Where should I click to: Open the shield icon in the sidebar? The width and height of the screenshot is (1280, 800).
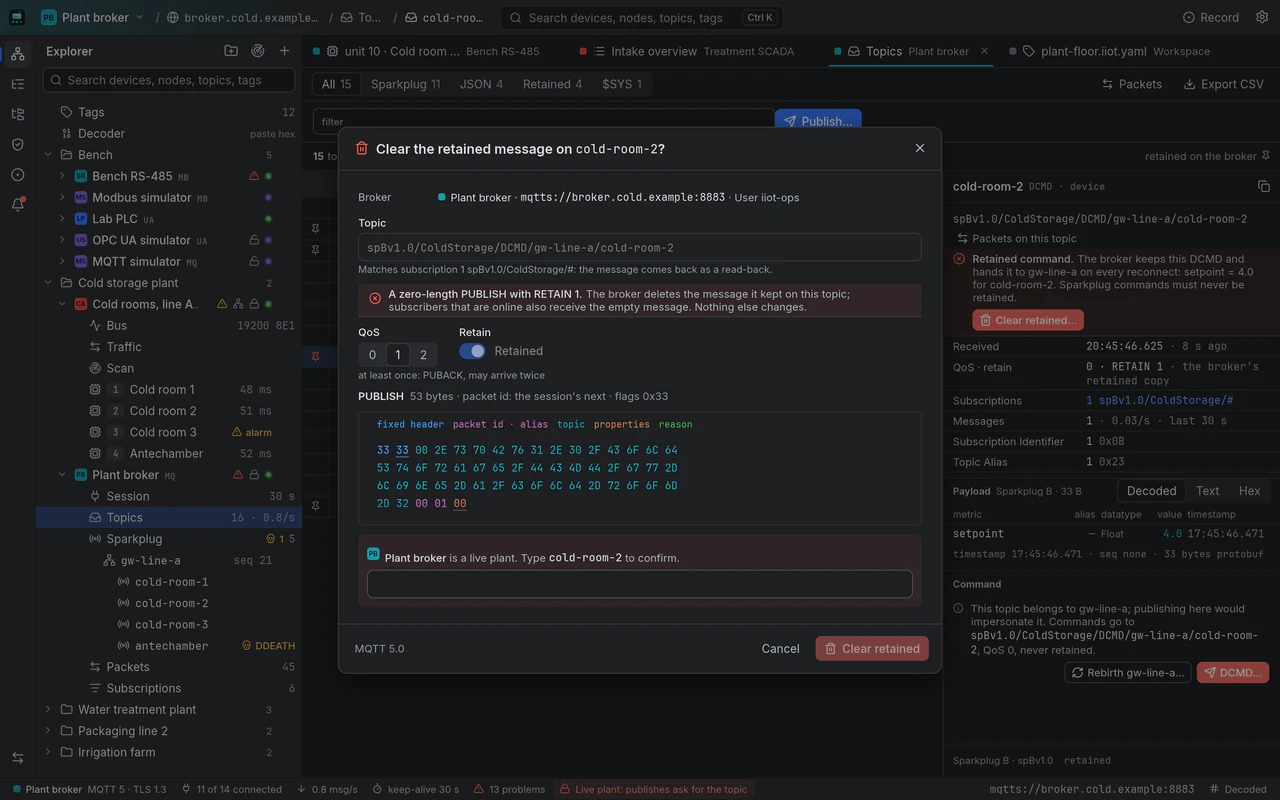17,144
